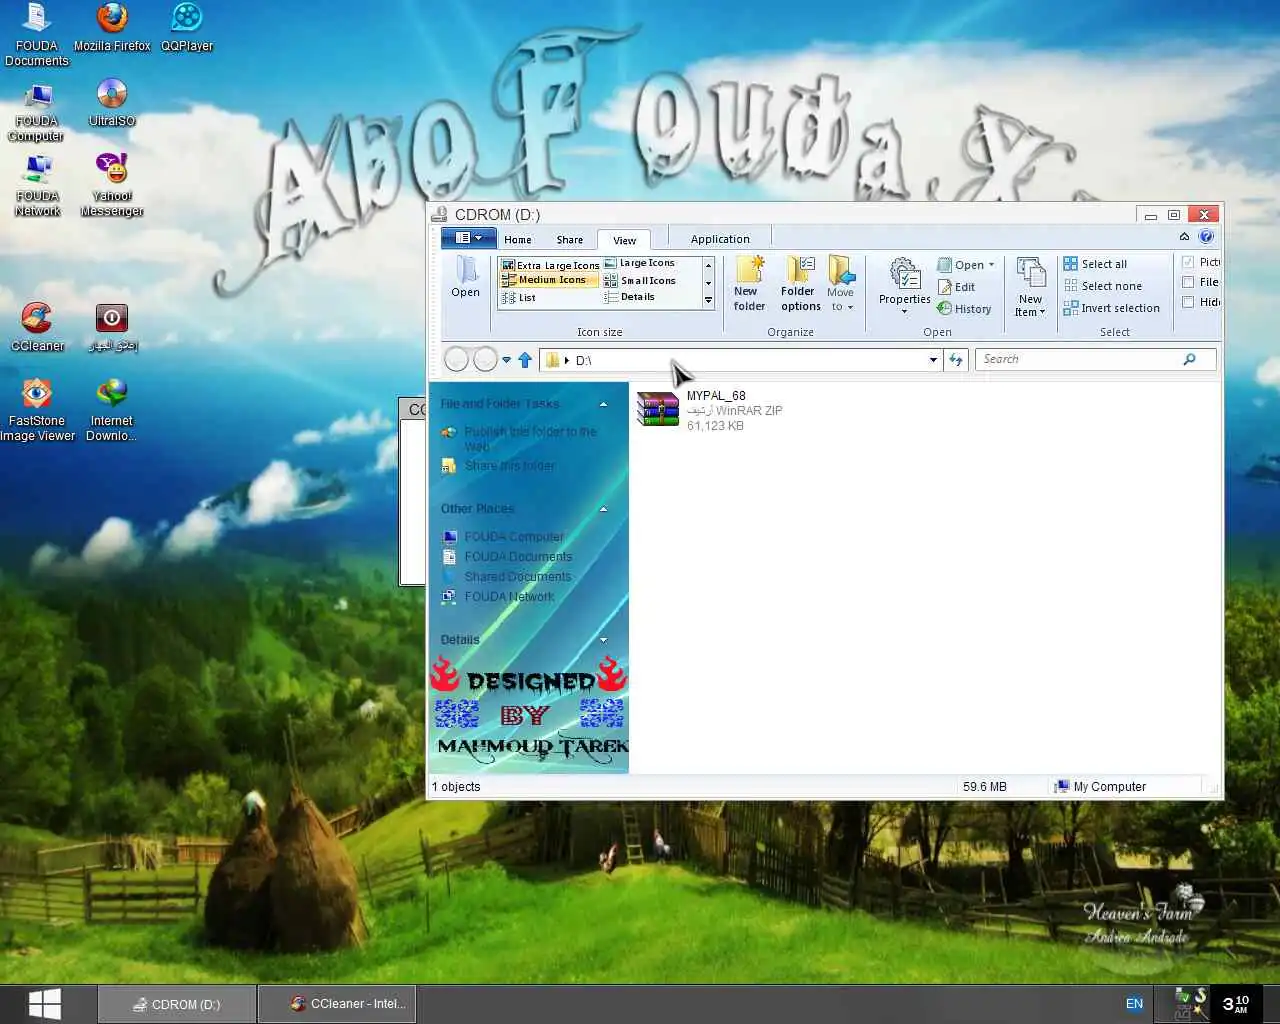Click the Forward navigation button
Screen dimensions: 1280x1024
click(485, 360)
